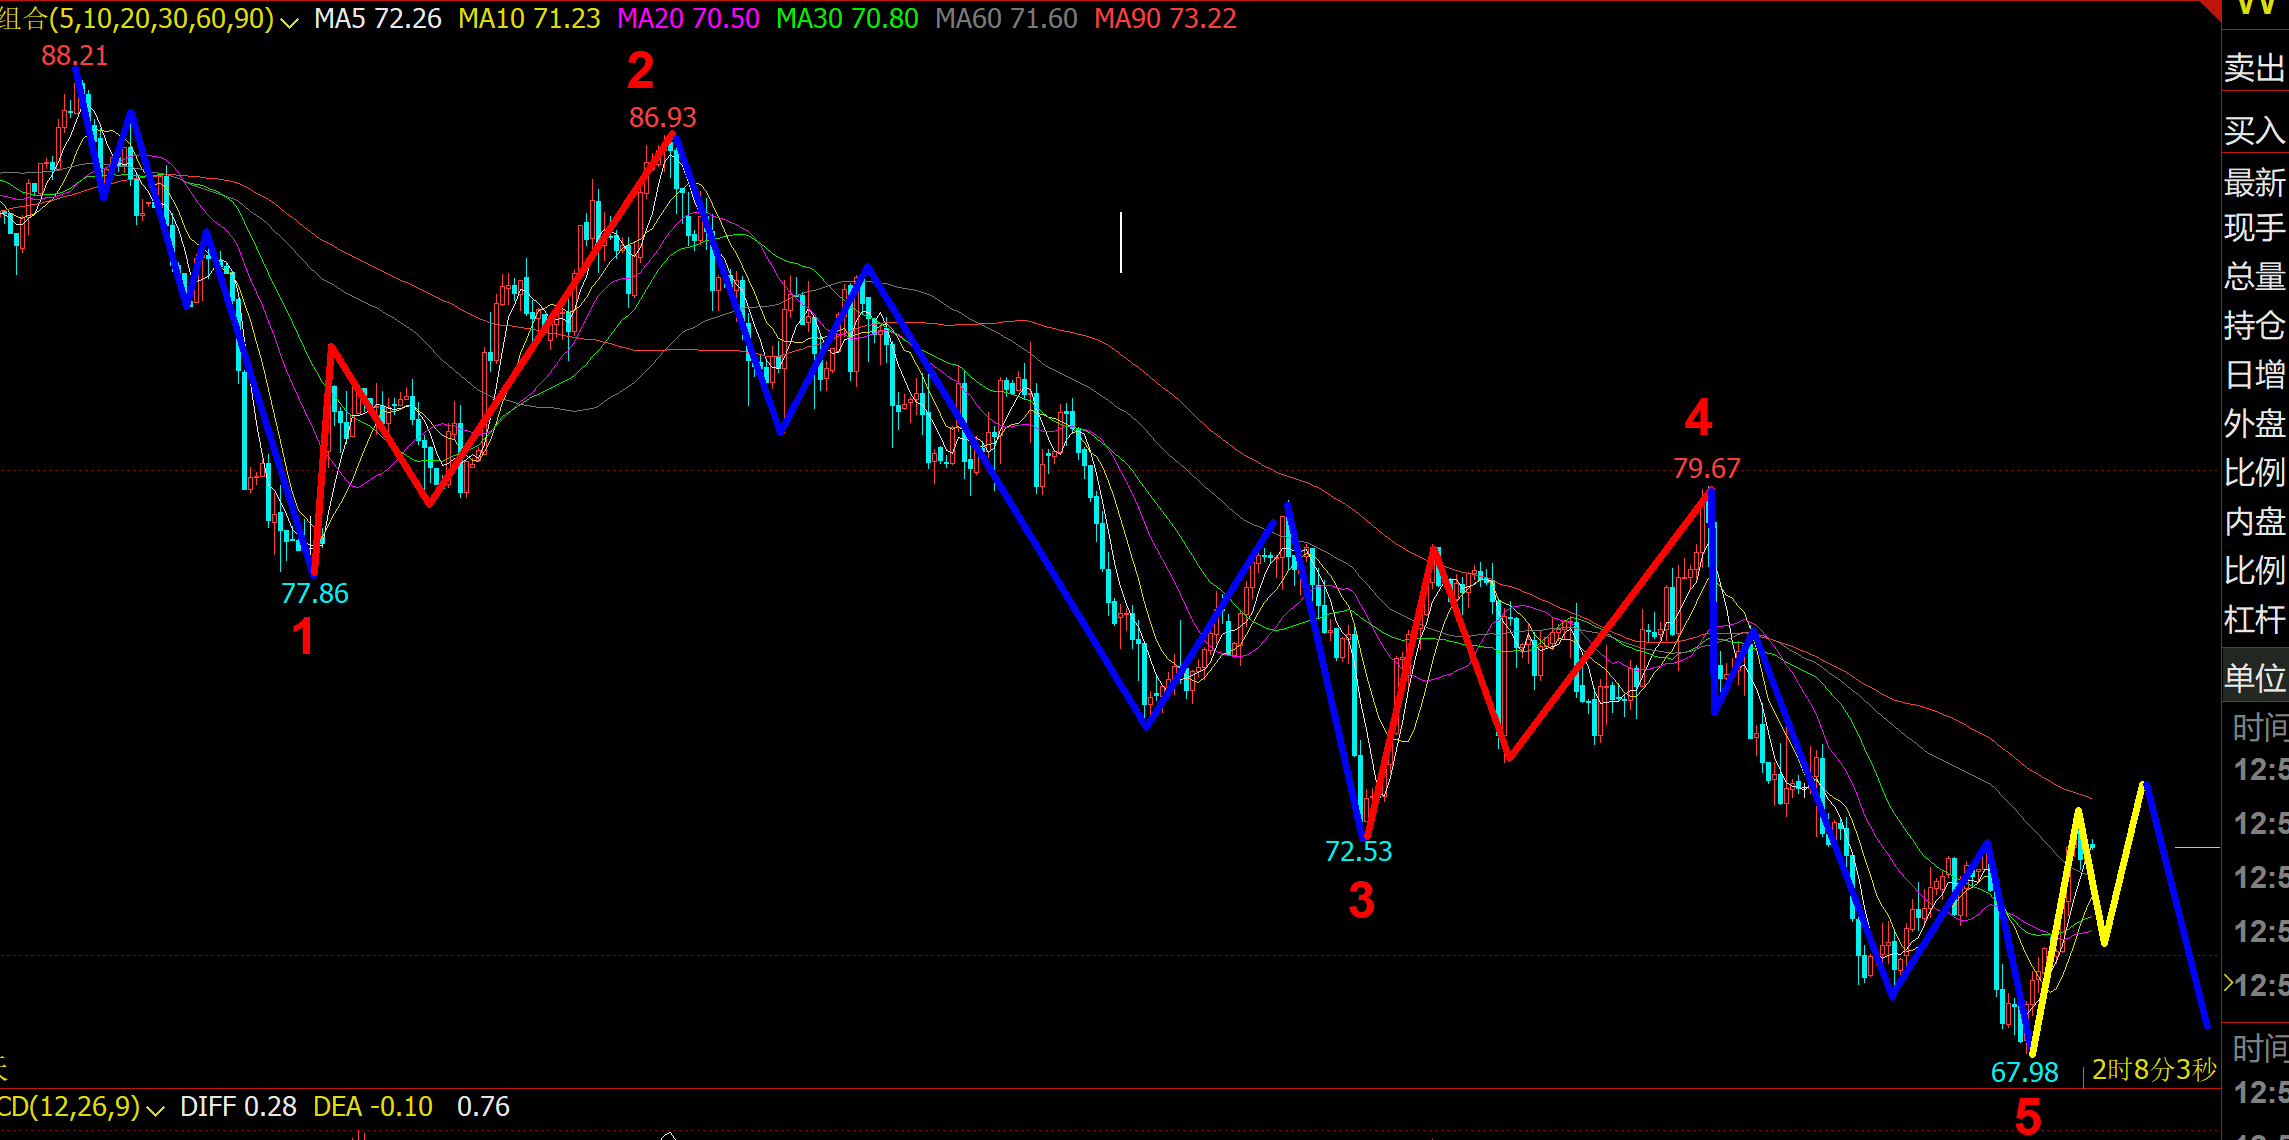The width and height of the screenshot is (2289, 1140).
Task: Select the MA30 70.80 indicator label
Action: coord(847,19)
